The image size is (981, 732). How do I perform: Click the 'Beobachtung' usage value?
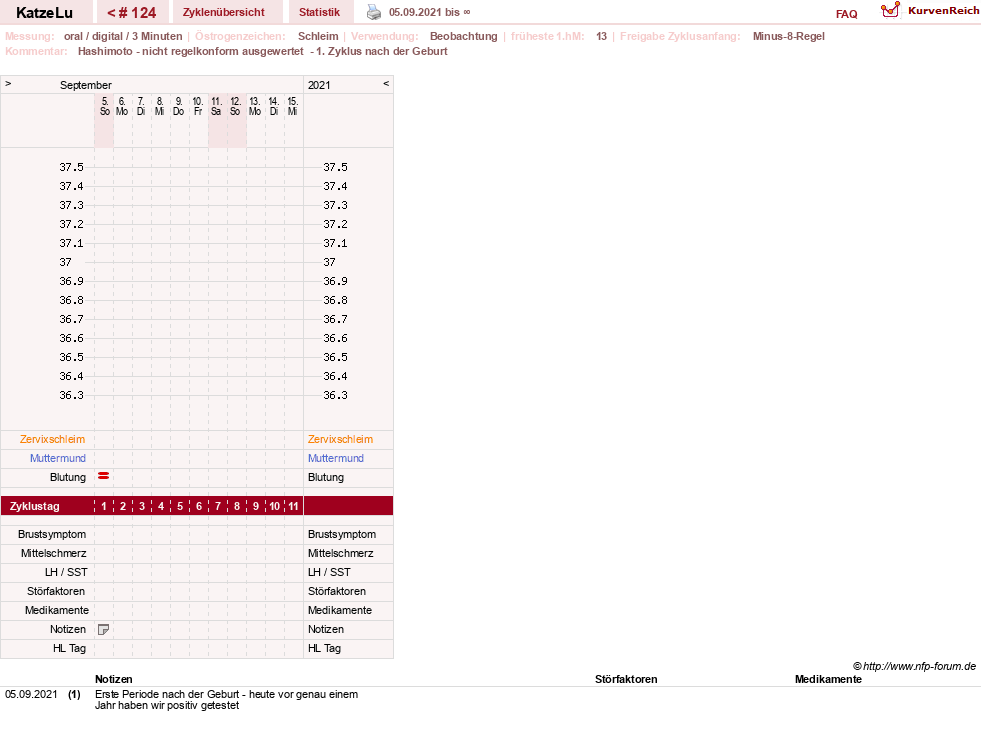tap(464, 36)
